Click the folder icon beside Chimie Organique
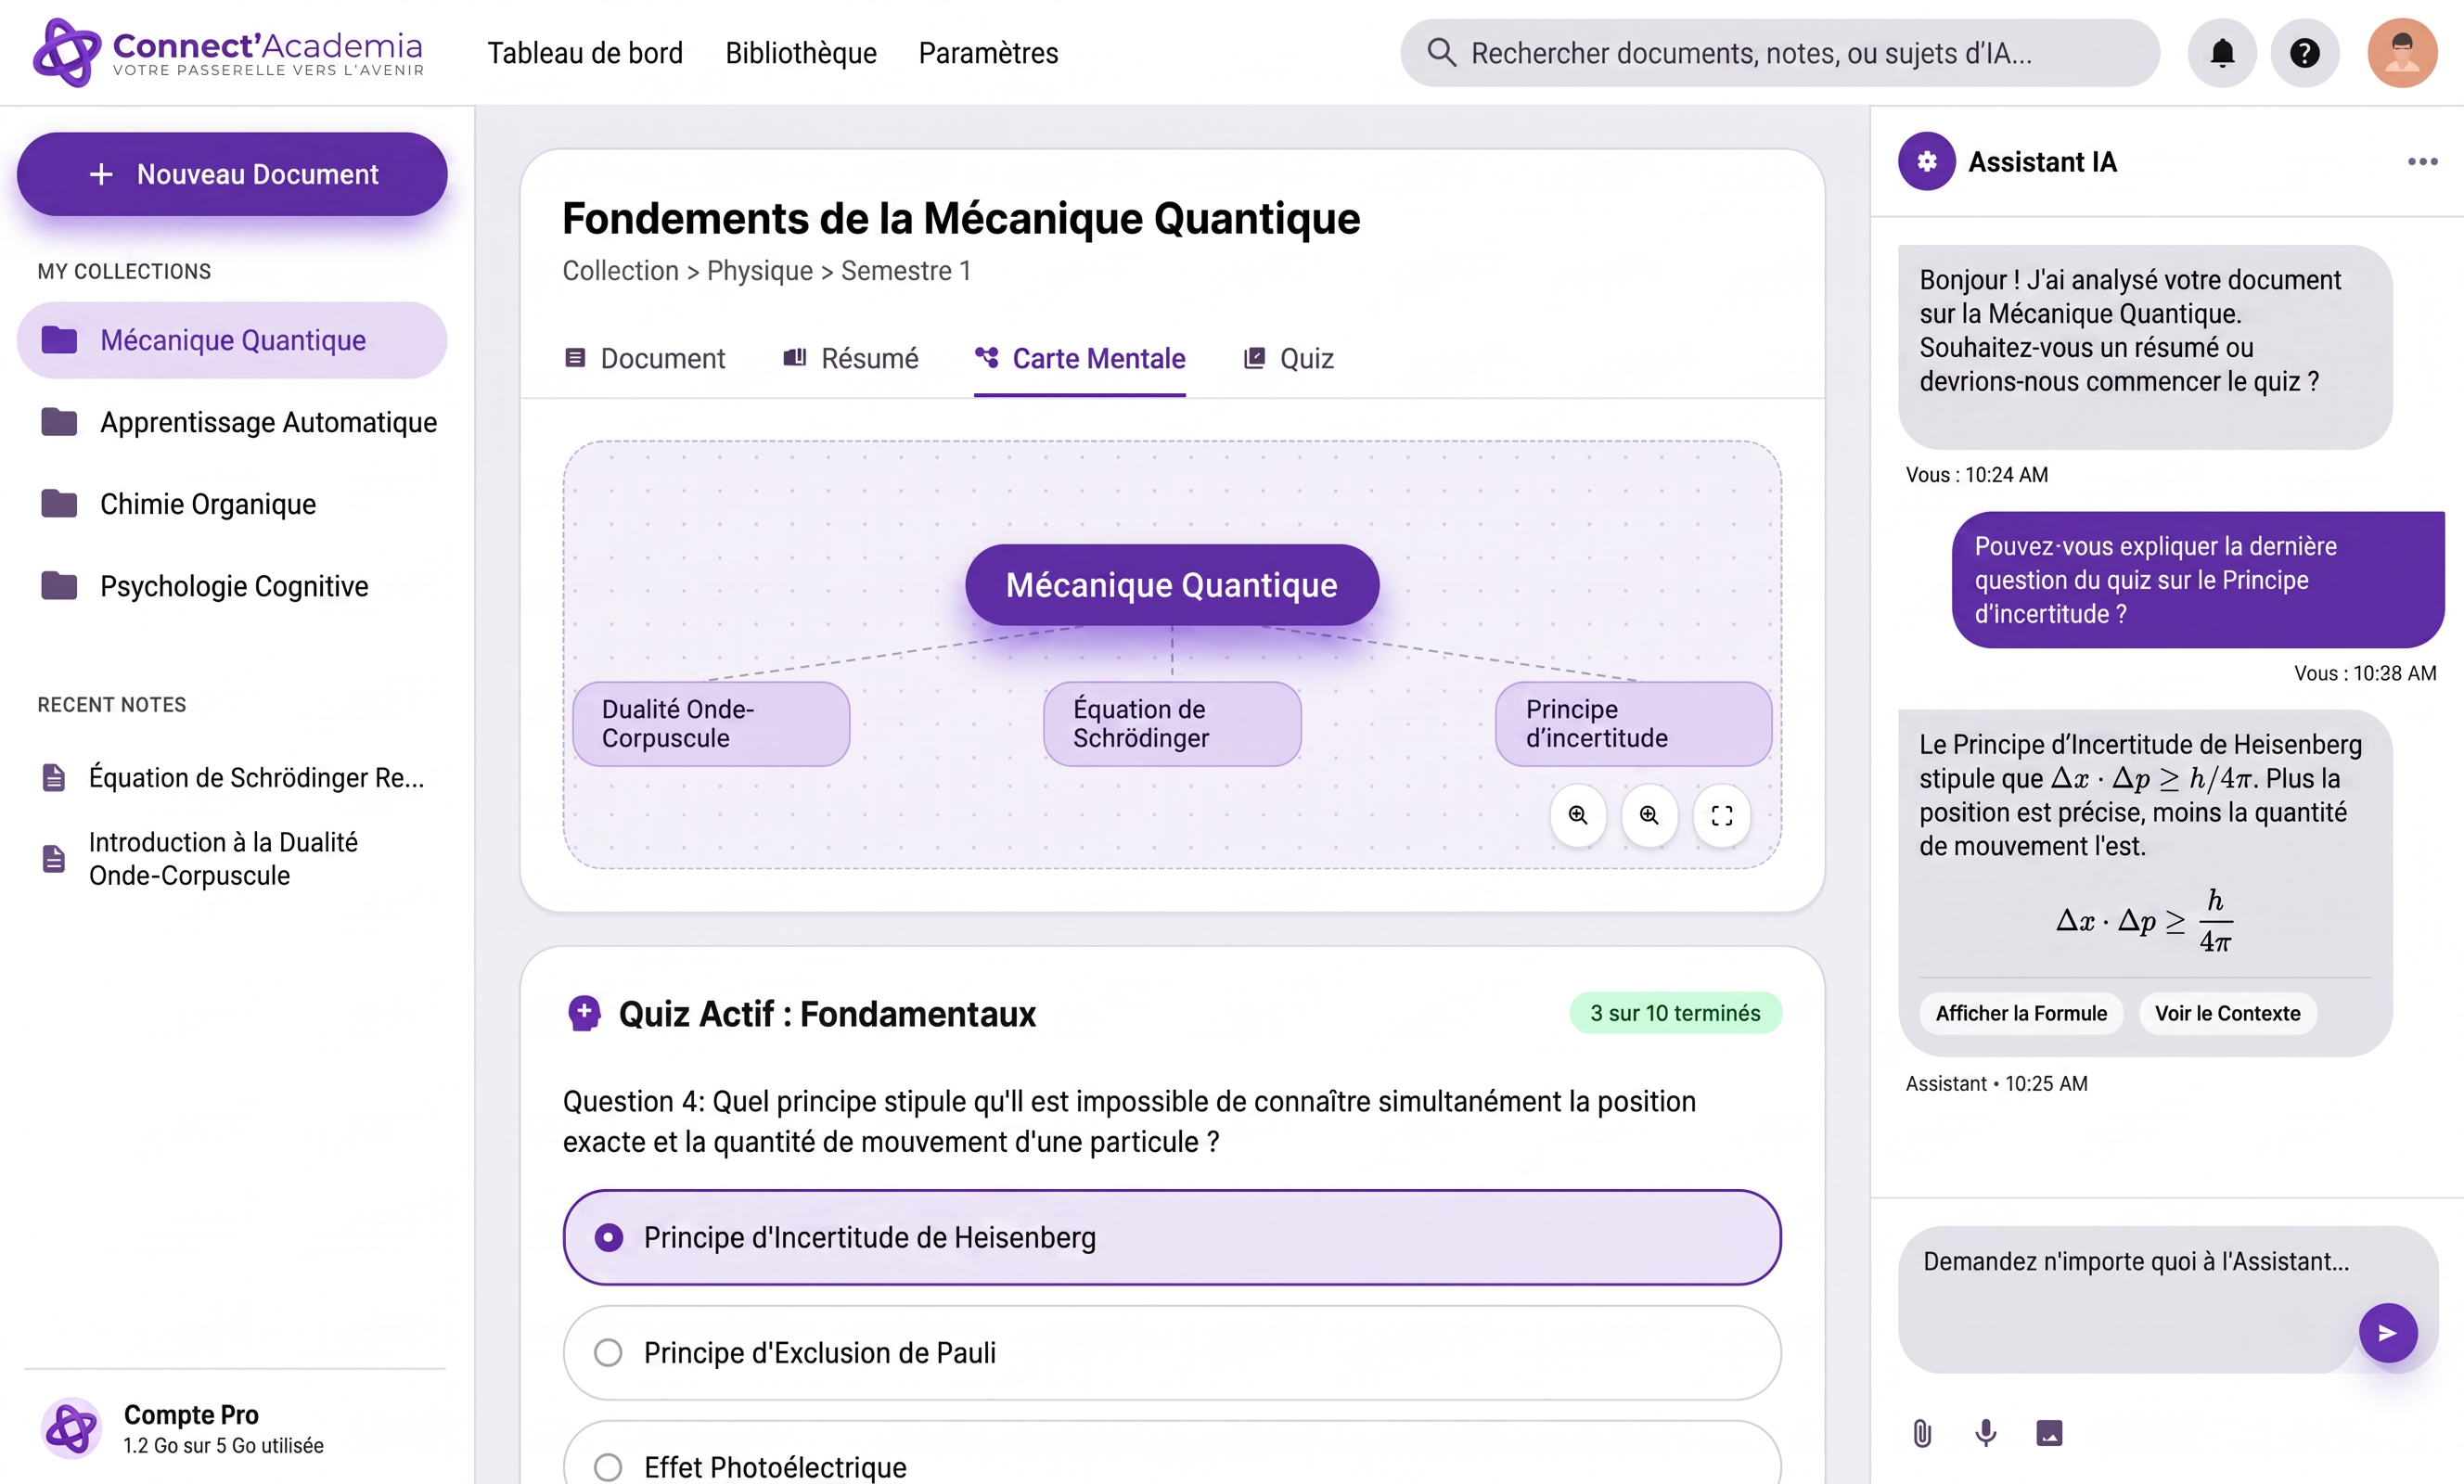The width and height of the screenshot is (2464, 1484). [59, 504]
